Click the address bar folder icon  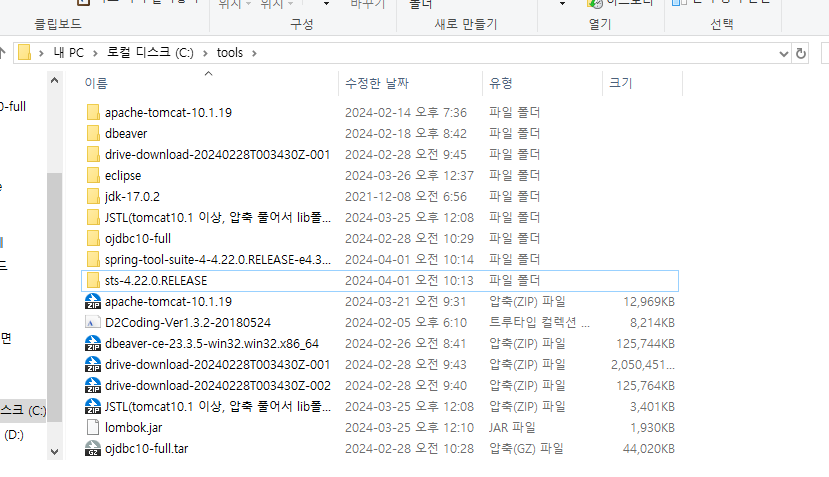24,52
